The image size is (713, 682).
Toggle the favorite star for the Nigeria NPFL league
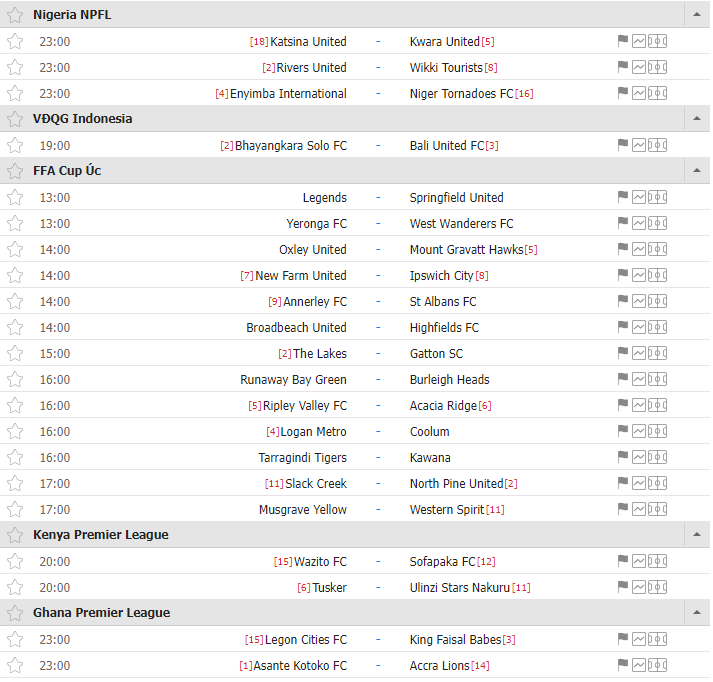click(15, 15)
